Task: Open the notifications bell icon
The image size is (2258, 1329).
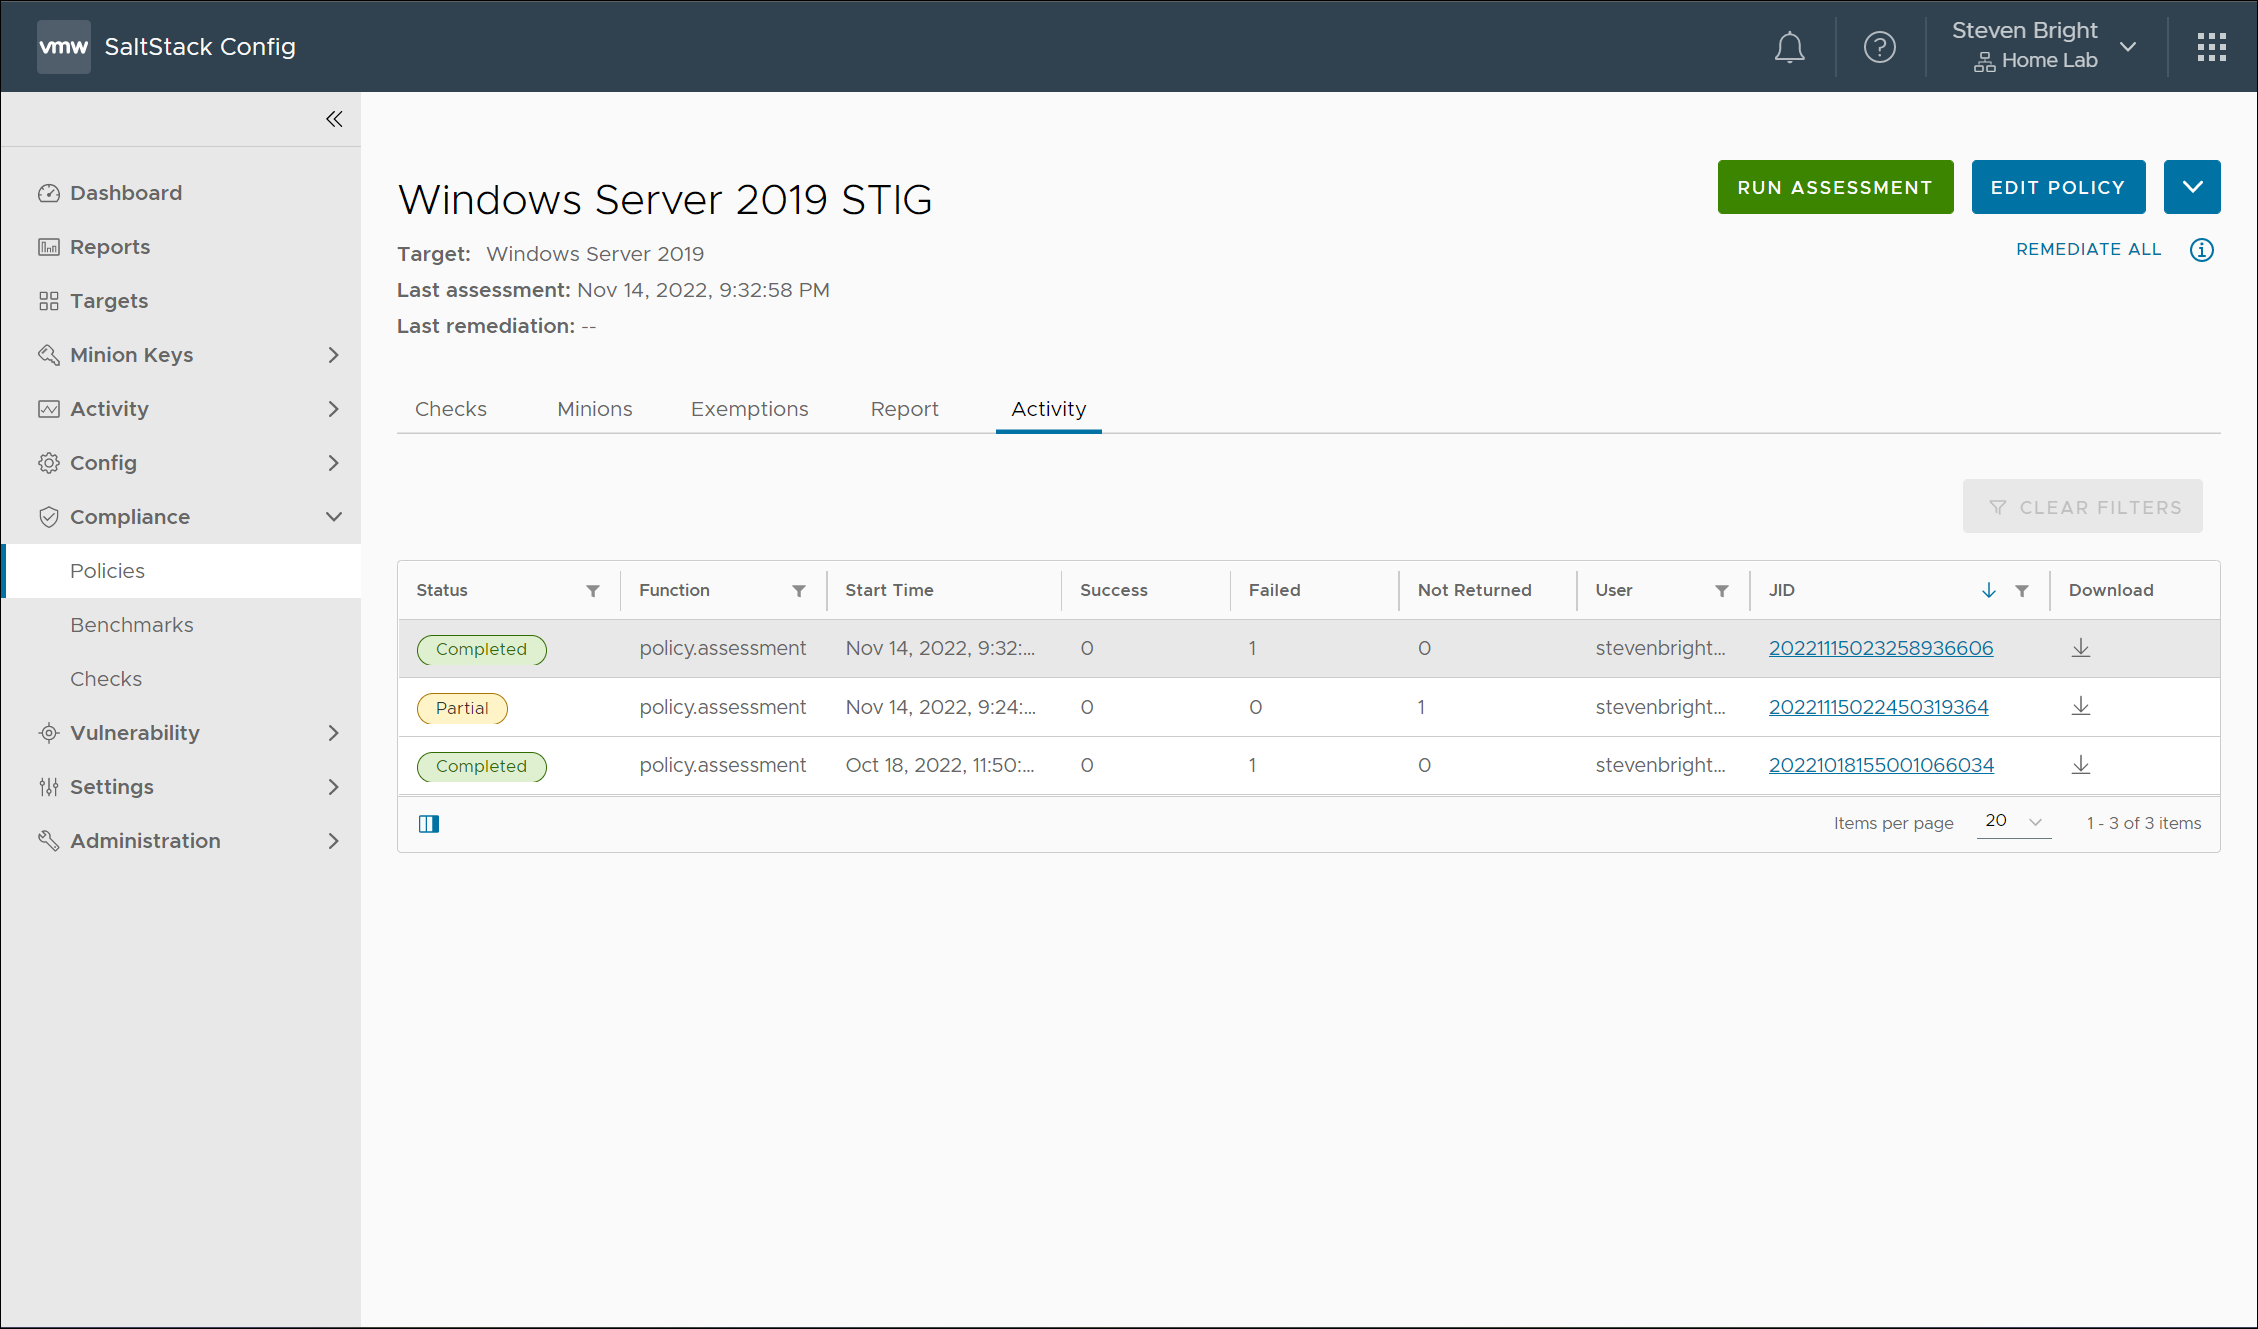Action: [1789, 47]
